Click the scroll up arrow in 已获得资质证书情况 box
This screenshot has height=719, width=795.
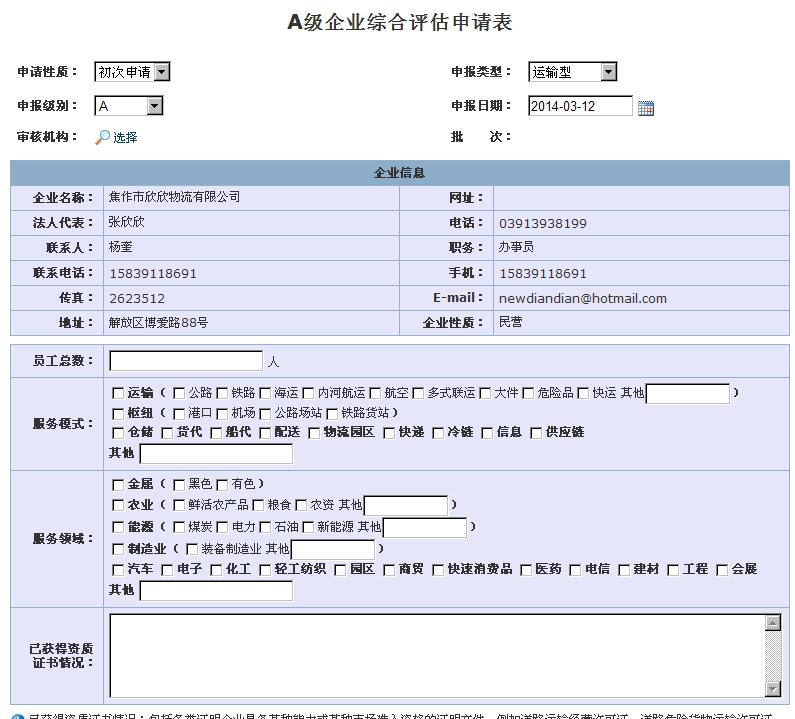click(x=772, y=623)
